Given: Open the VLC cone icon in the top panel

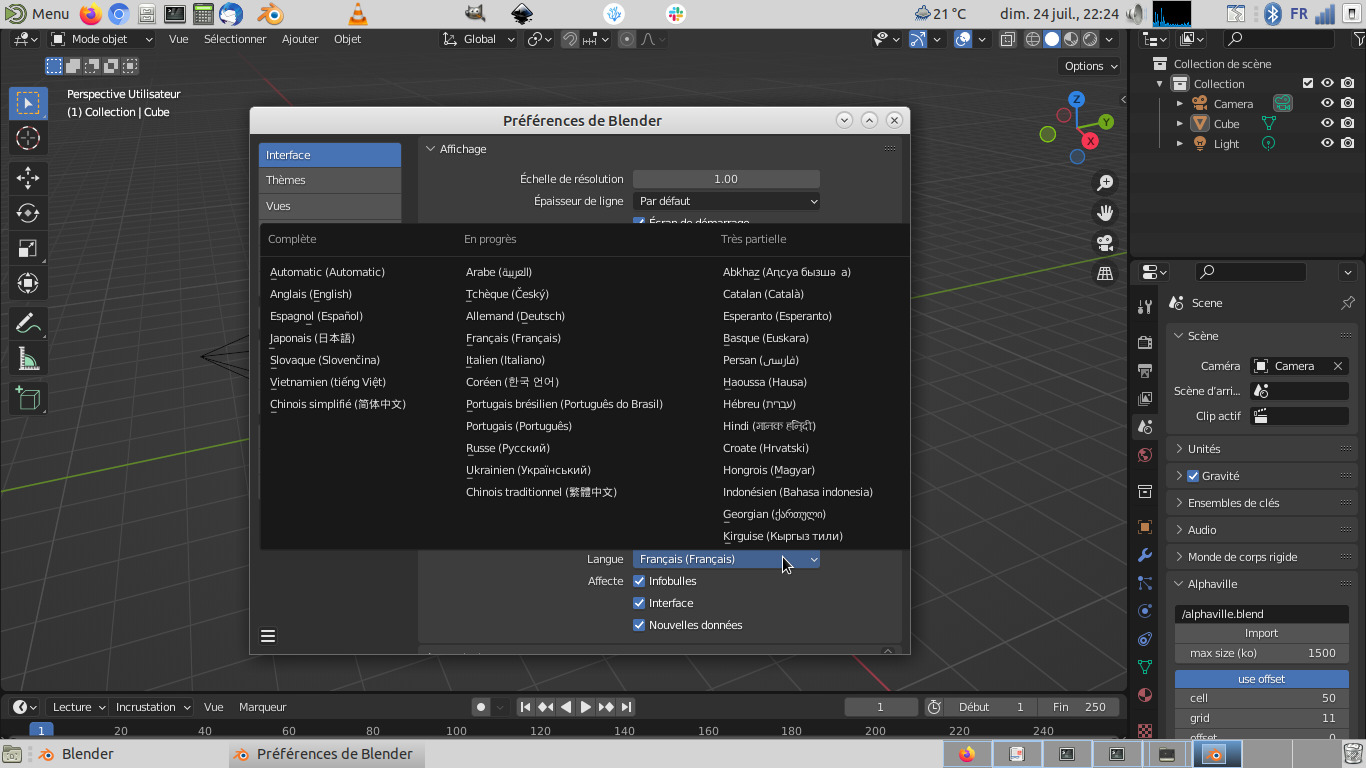Looking at the screenshot, I should [x=358, y=14].
